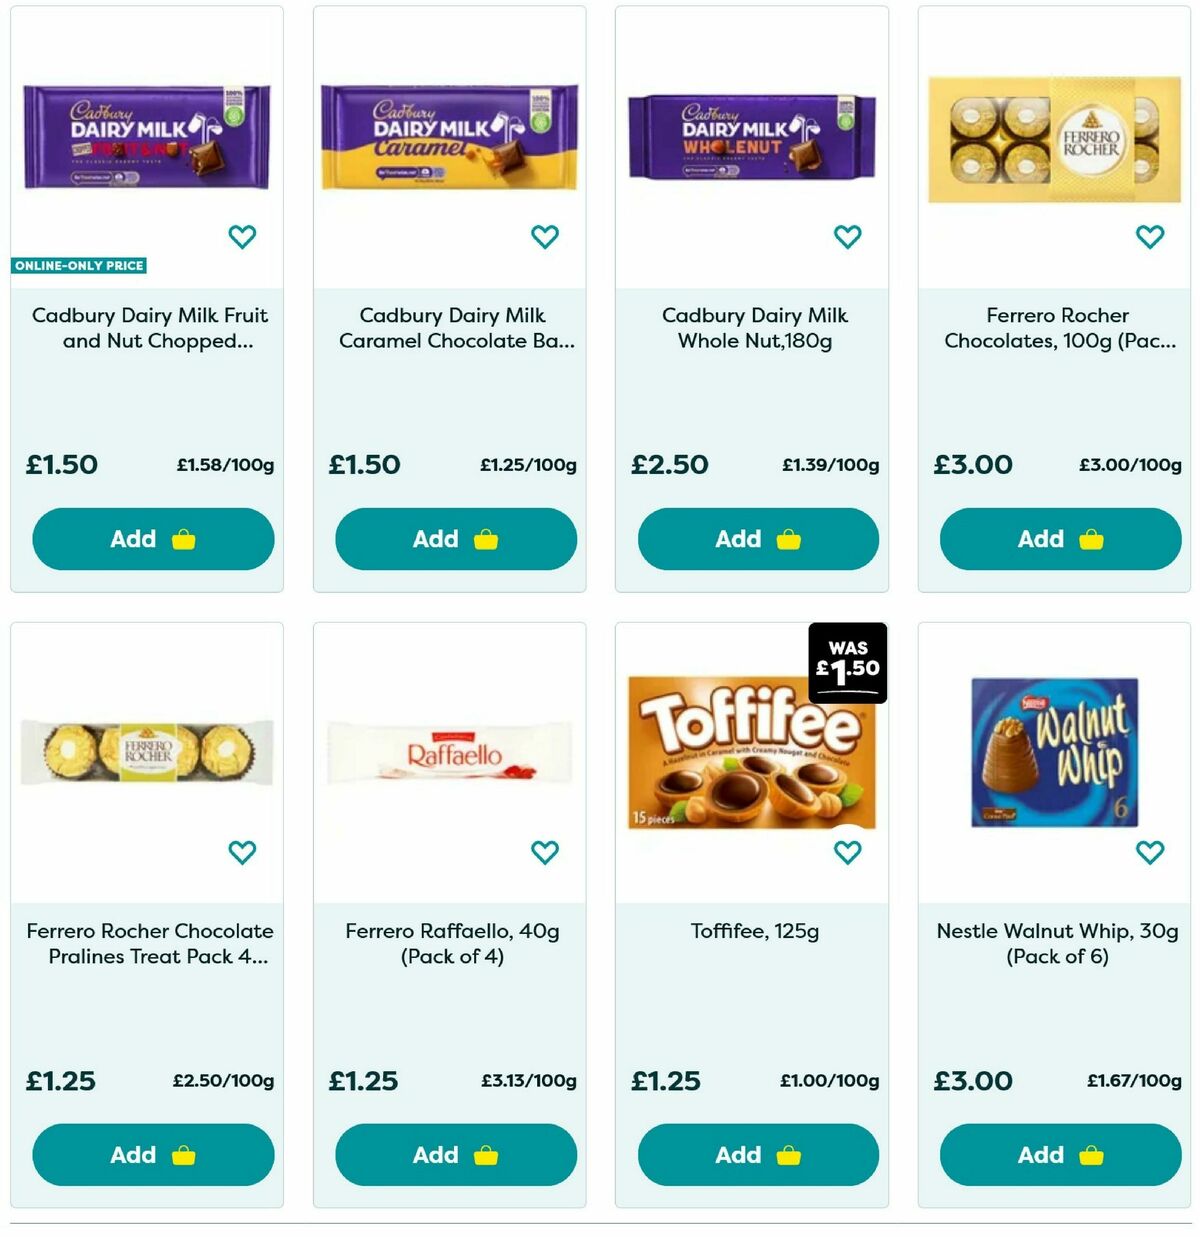This screenshot has width=1200, height=1237.
Task: Add Ferrero Raffaello to the basket
Action: point(454,1154)
